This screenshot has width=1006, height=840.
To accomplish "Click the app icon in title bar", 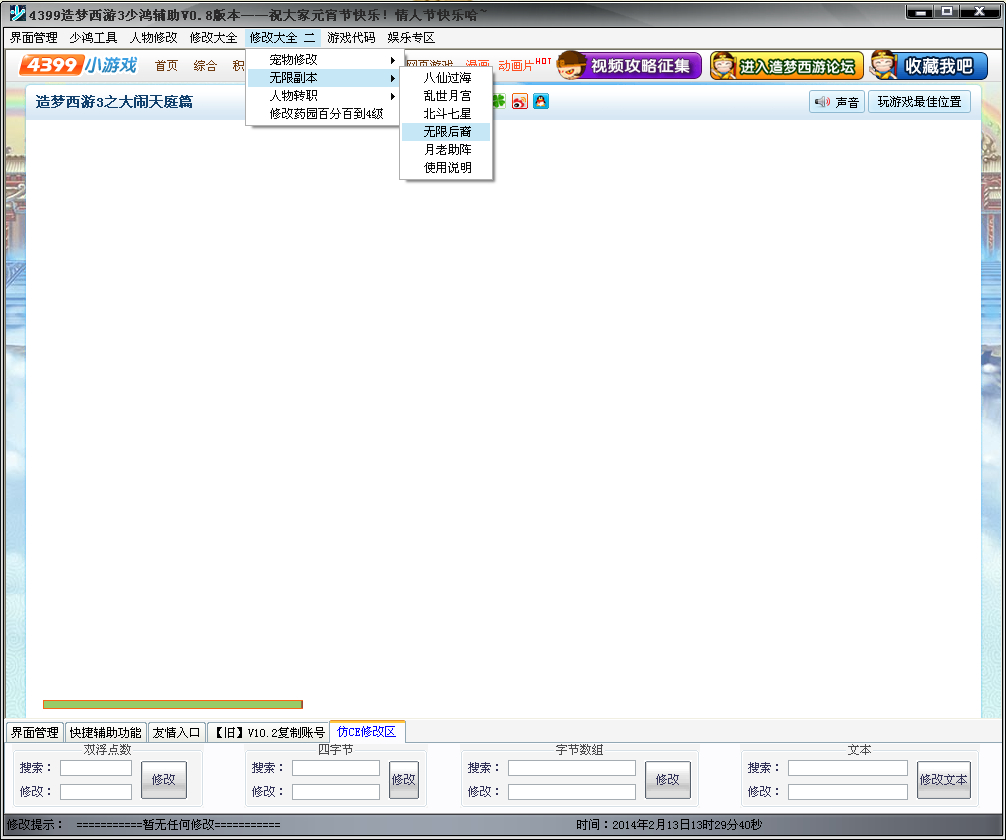I will pyautogui.click(x=17, y=13).
